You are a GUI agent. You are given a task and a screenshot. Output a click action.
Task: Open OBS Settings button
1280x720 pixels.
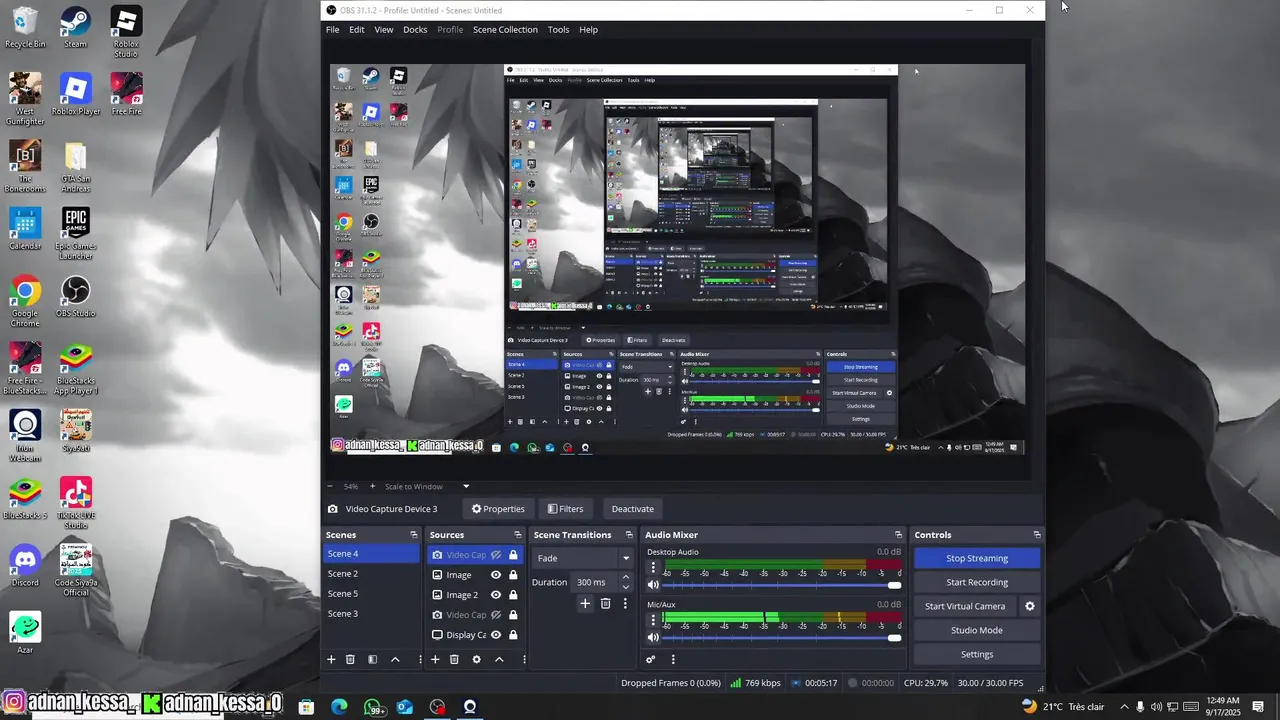(x=977, y=654)
